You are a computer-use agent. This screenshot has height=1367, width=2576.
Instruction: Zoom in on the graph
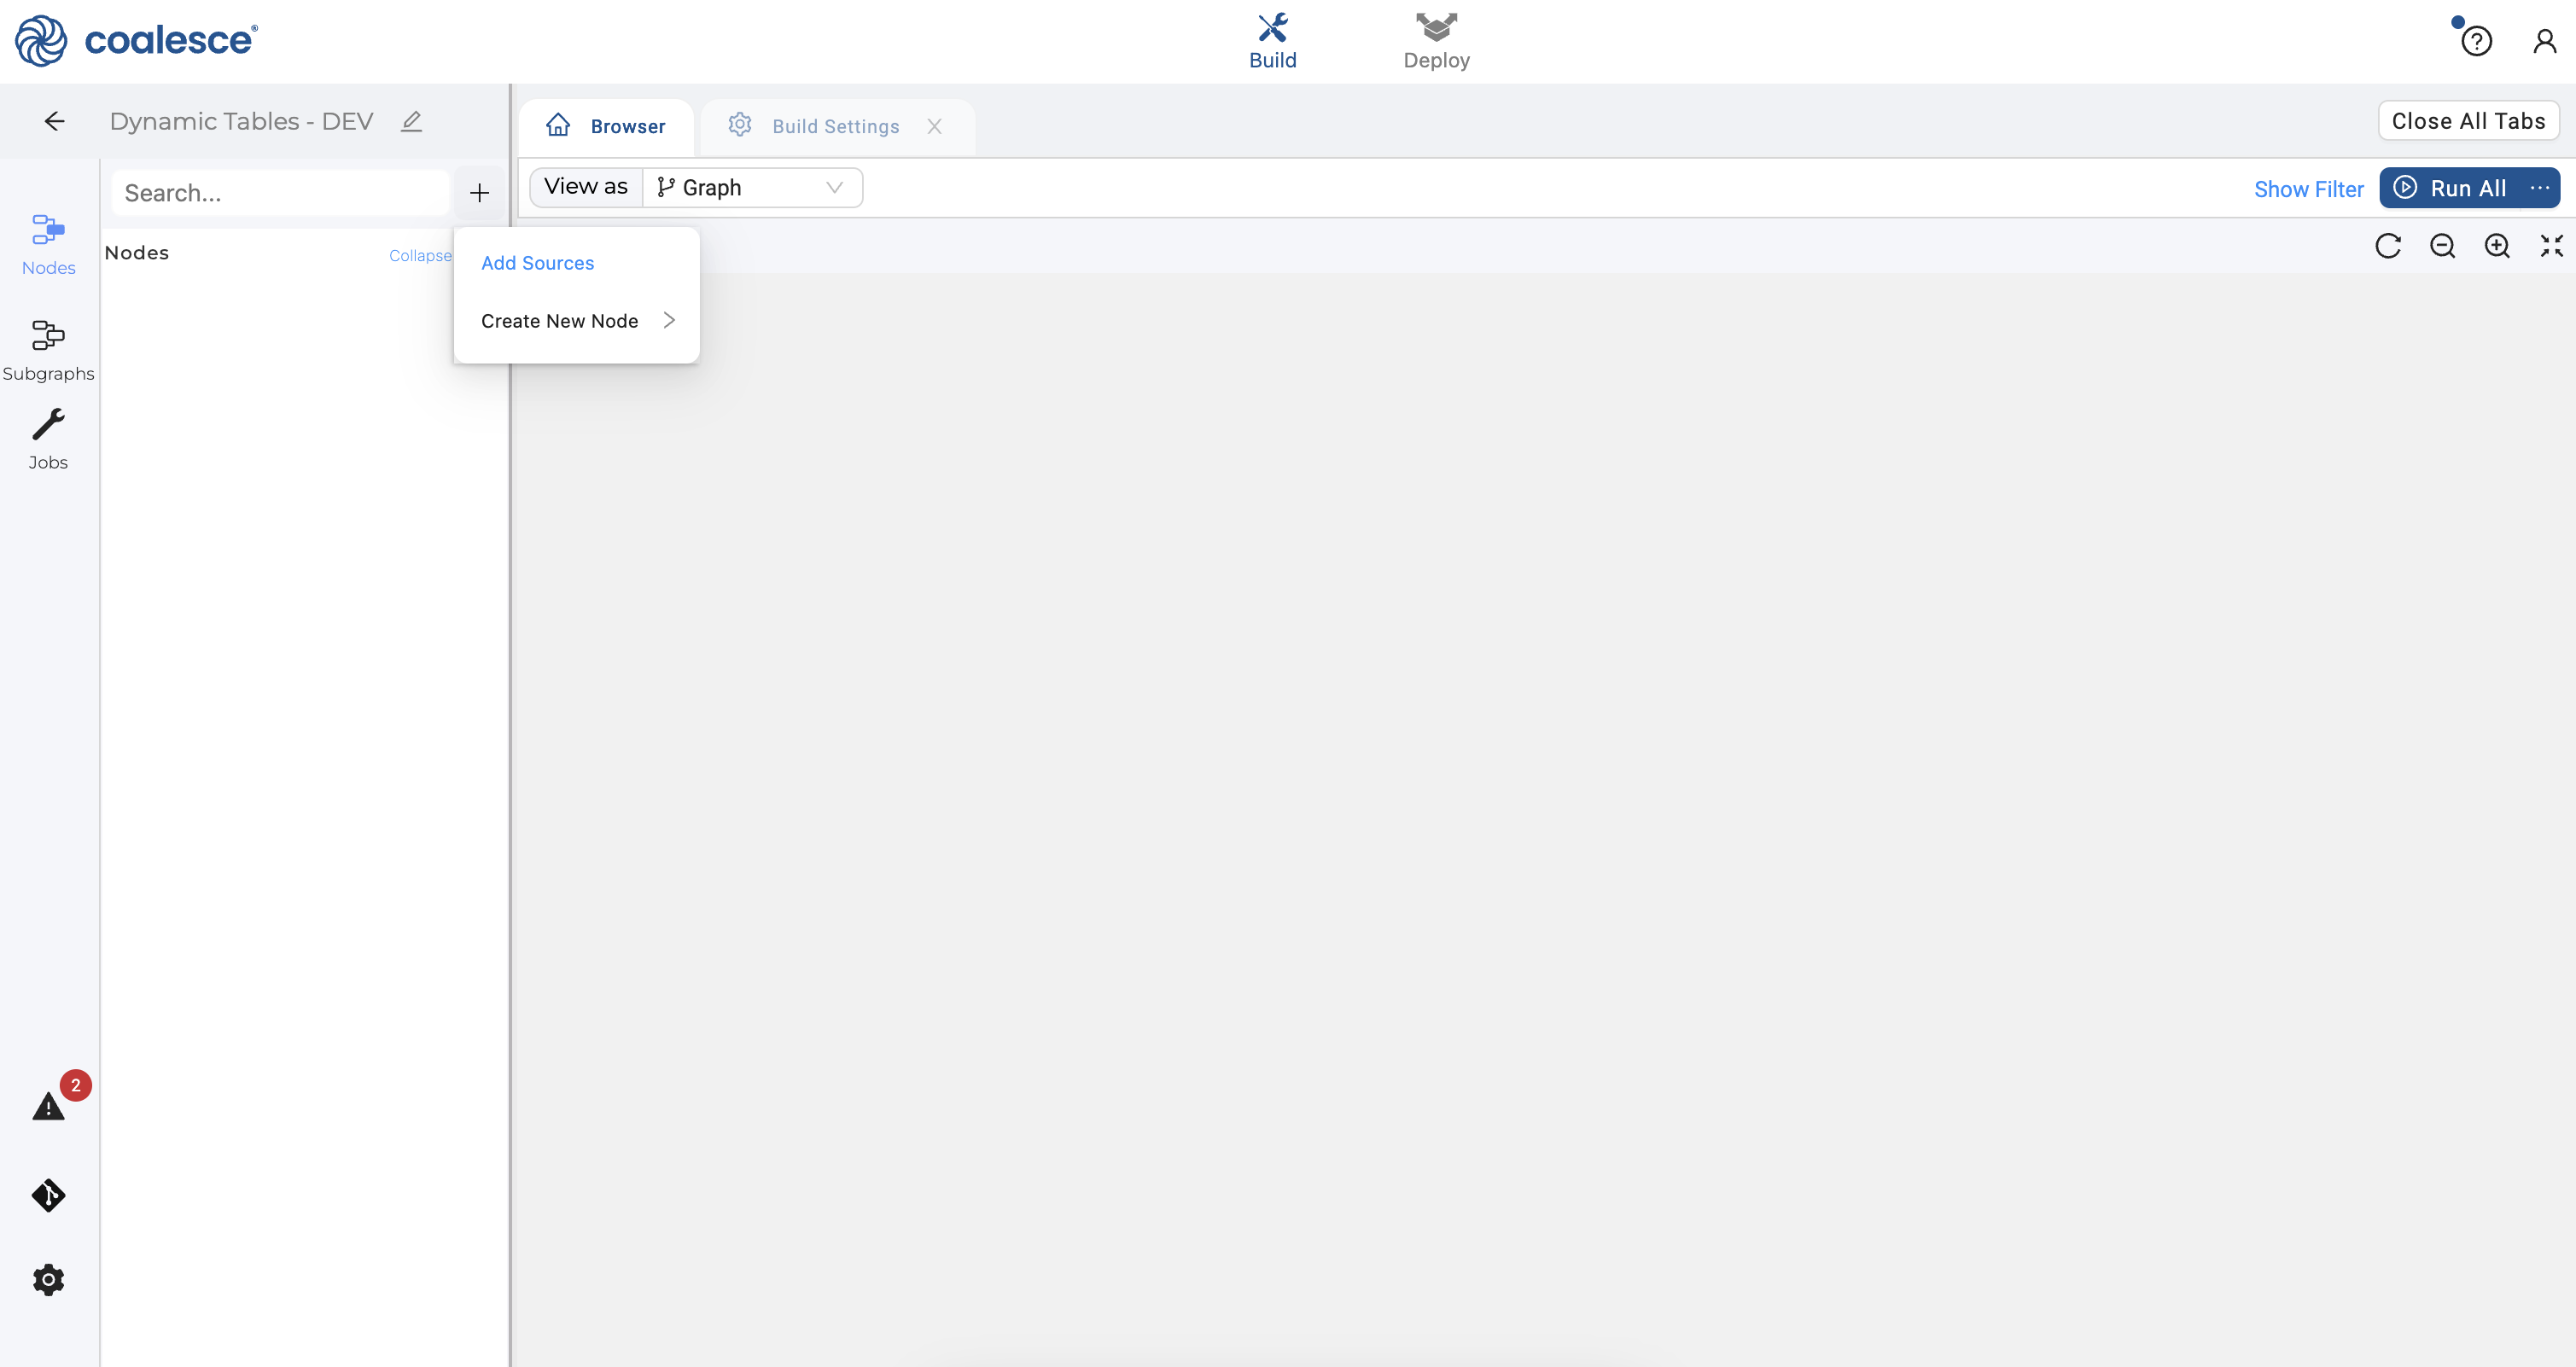pos(2497,246)
